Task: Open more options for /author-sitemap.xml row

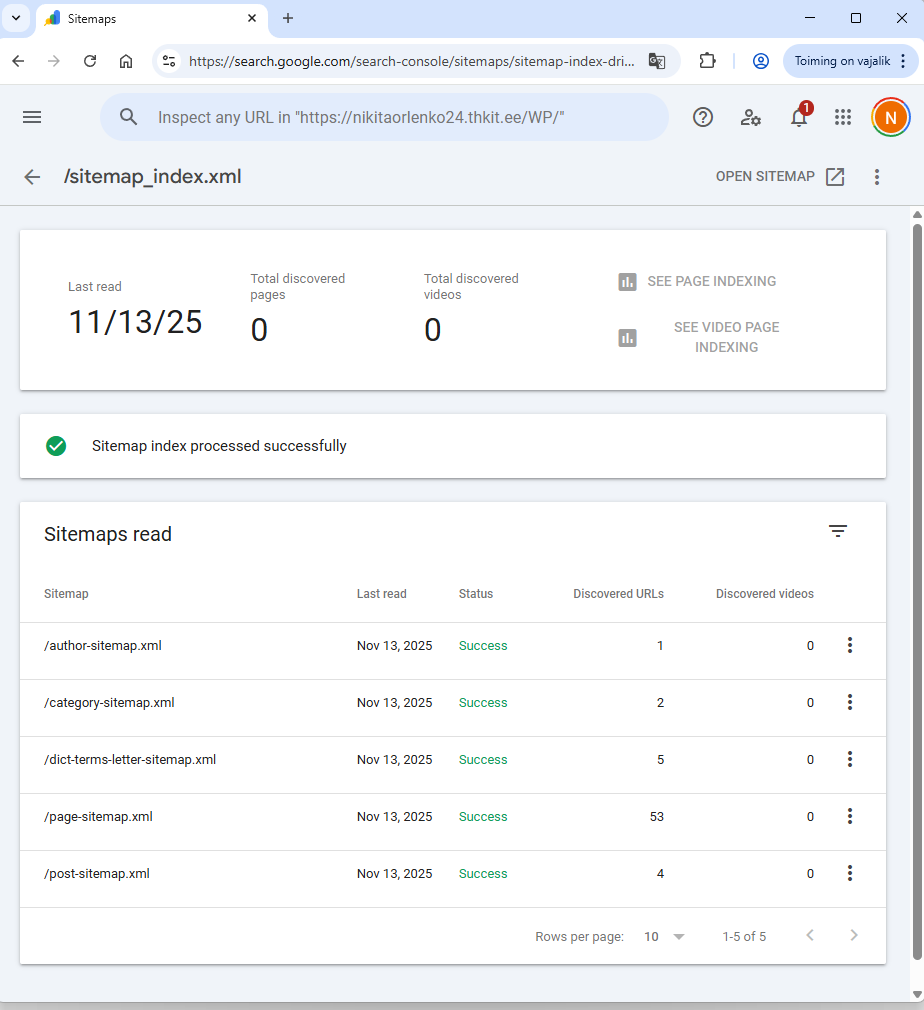Action: 850,646
